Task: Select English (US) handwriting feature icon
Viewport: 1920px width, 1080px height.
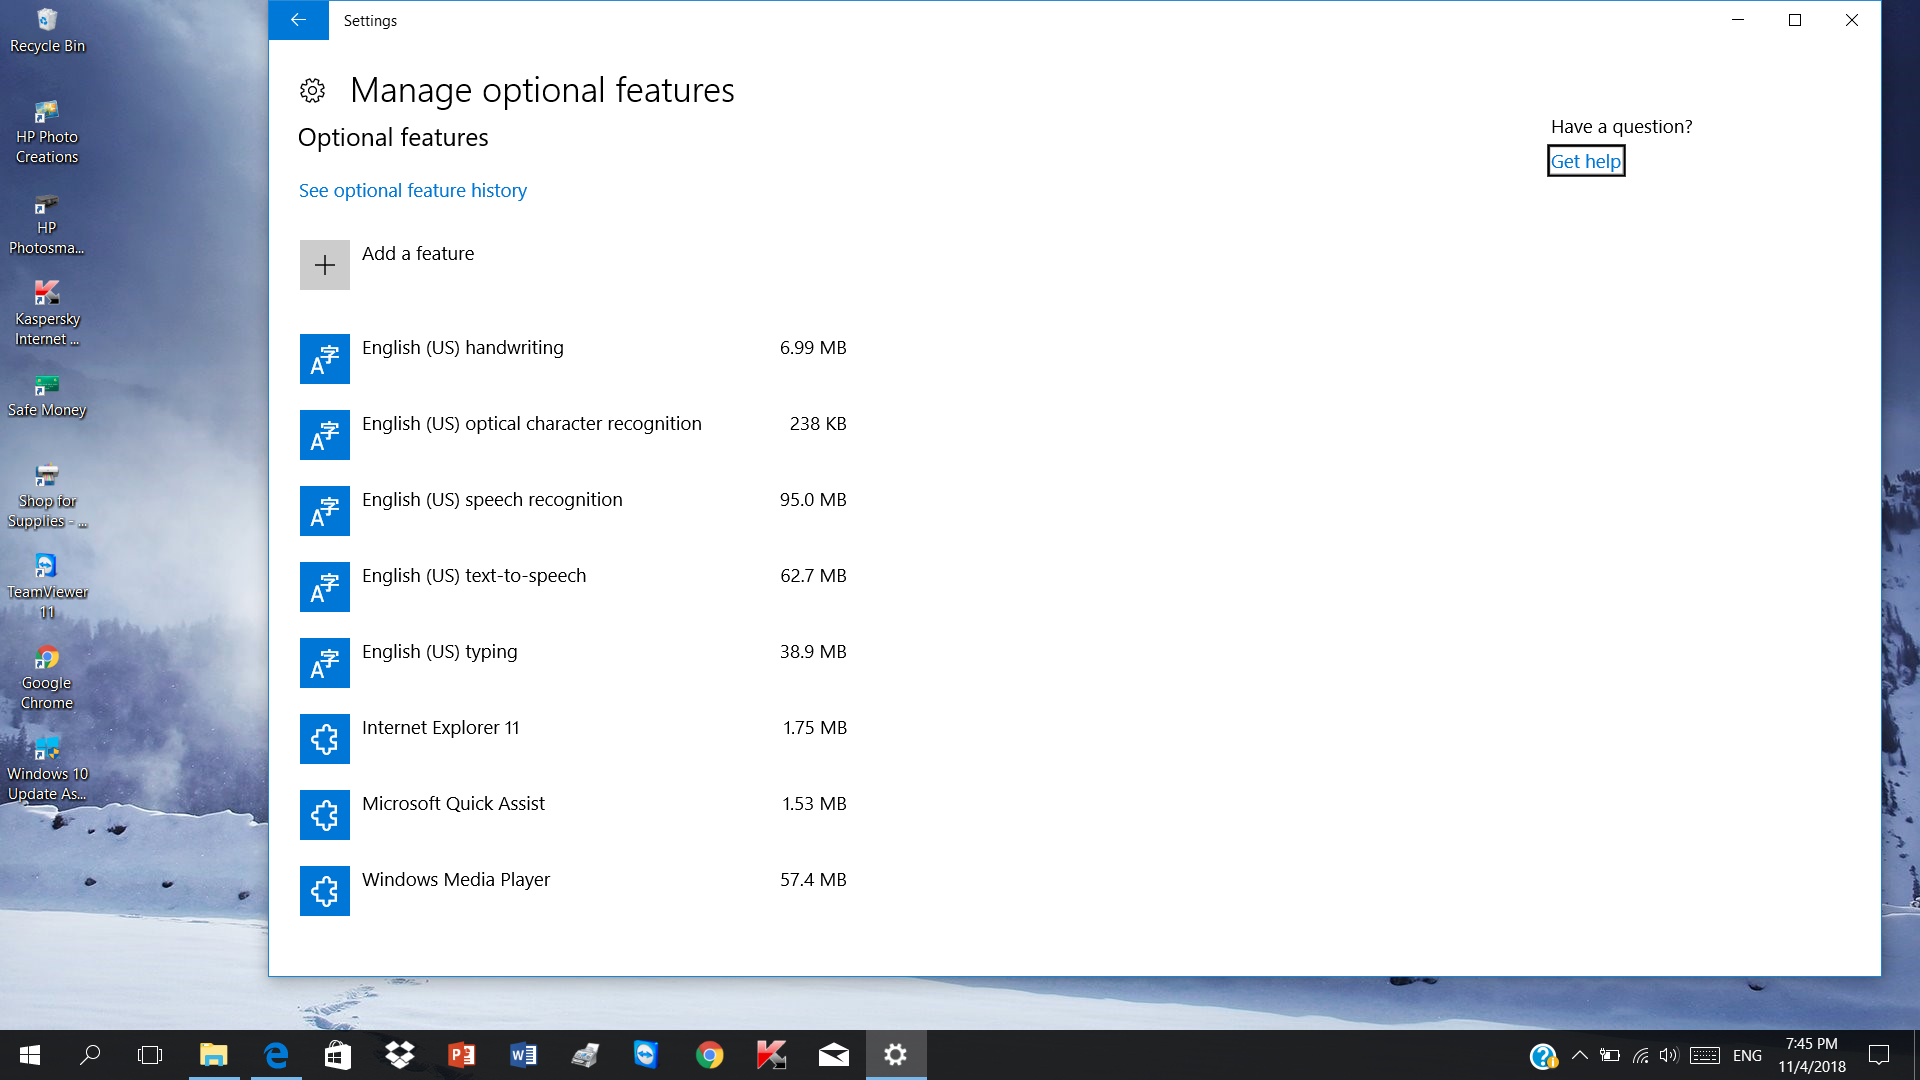Action: coord(324,359)
